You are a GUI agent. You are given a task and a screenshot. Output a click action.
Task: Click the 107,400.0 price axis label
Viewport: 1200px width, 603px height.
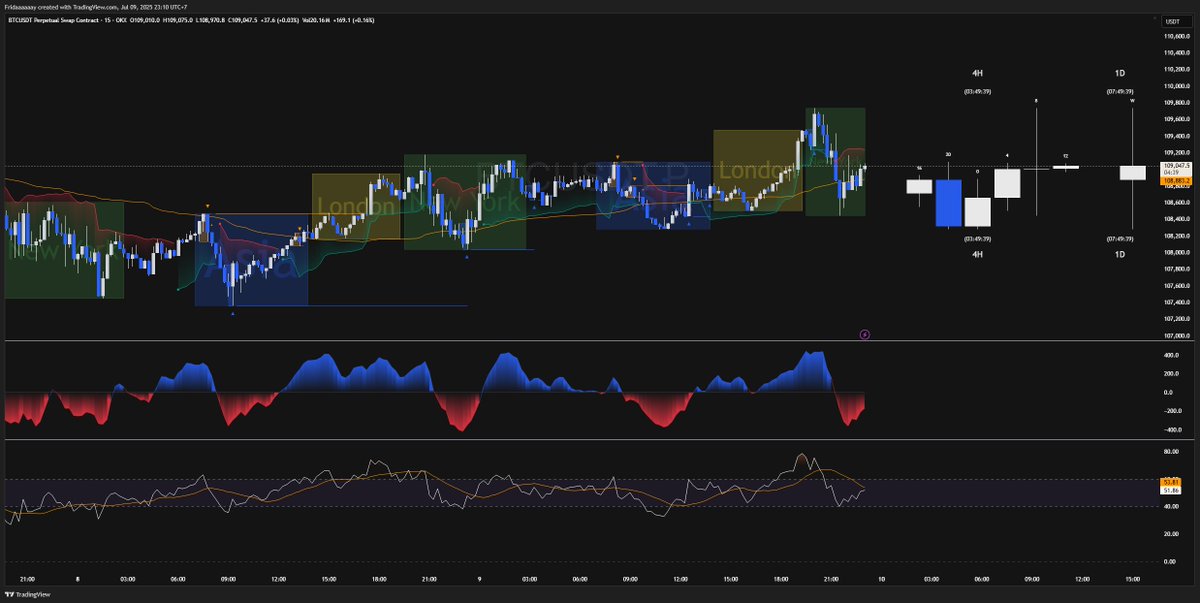coord(1175,302)
